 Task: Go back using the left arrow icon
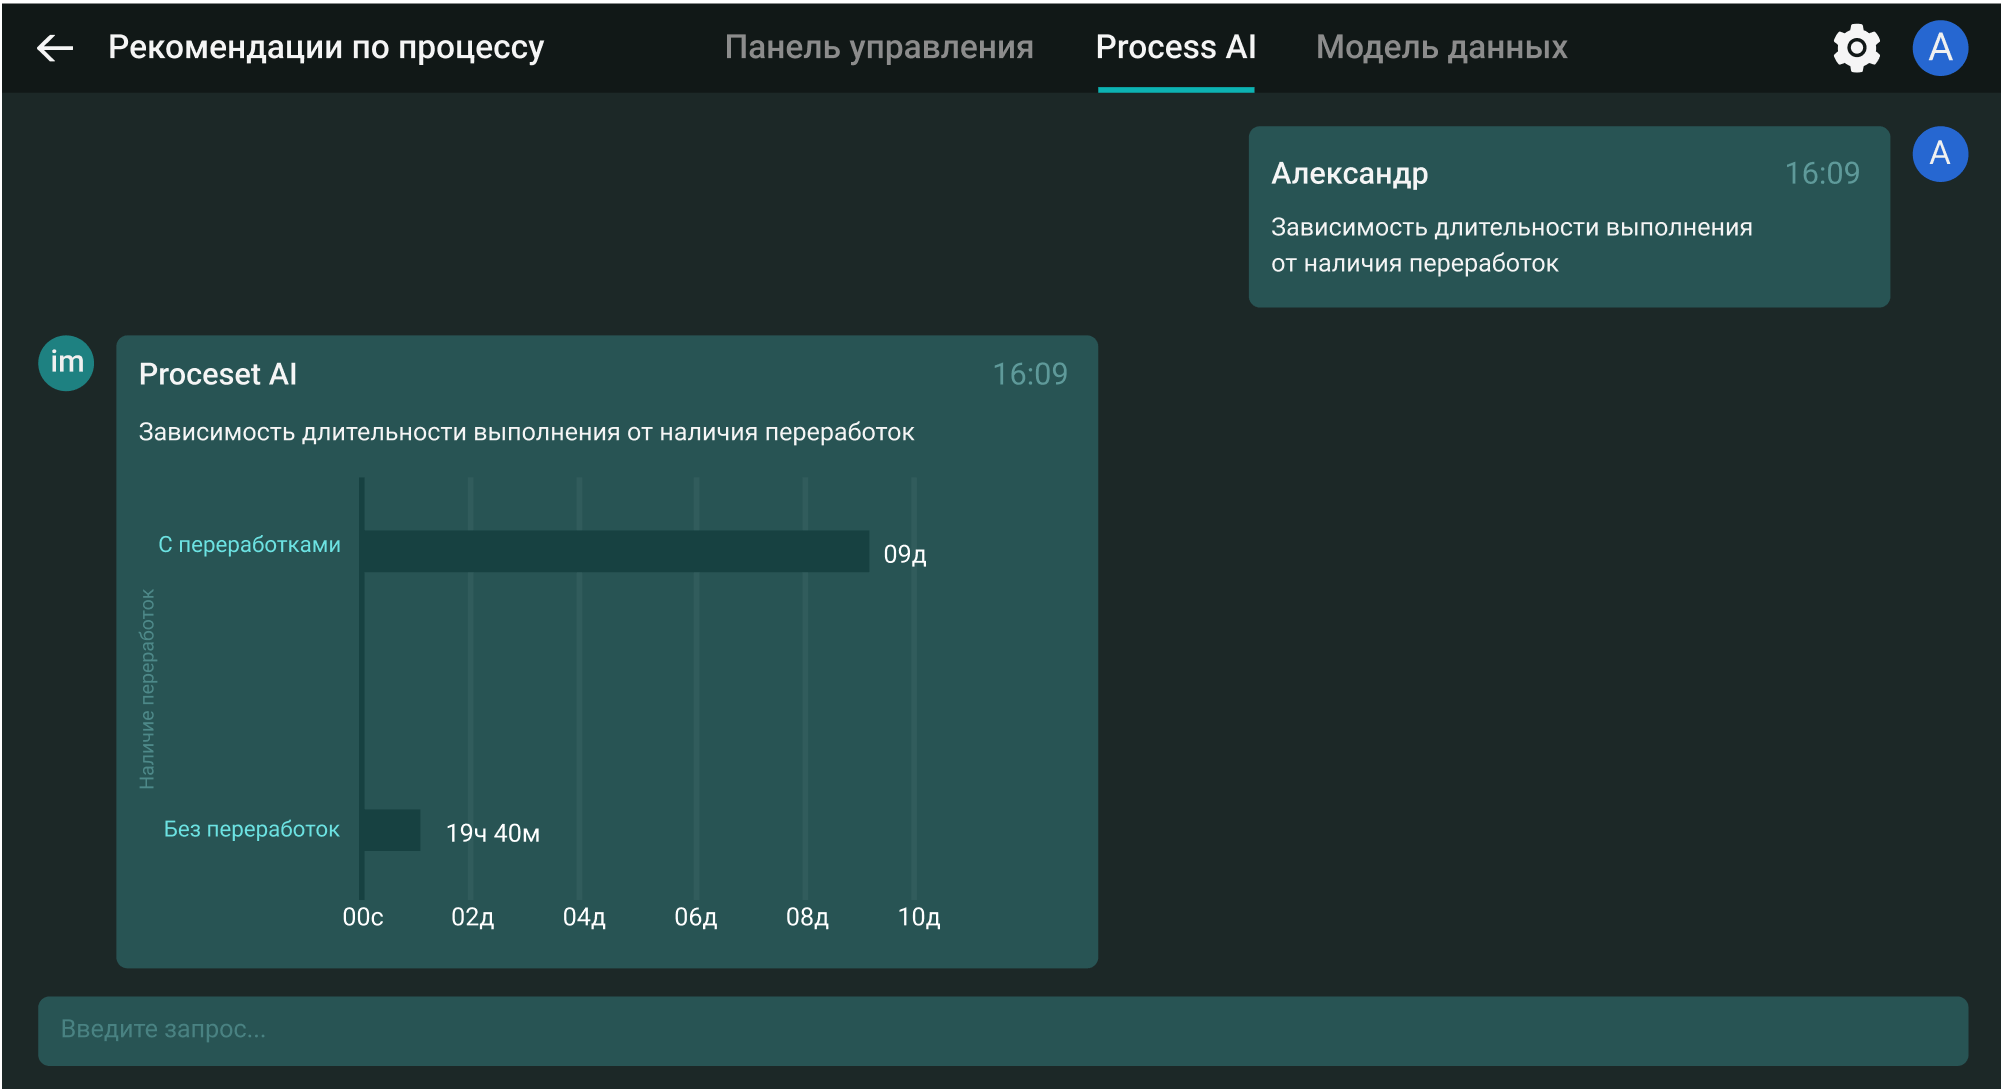(55, 47)
